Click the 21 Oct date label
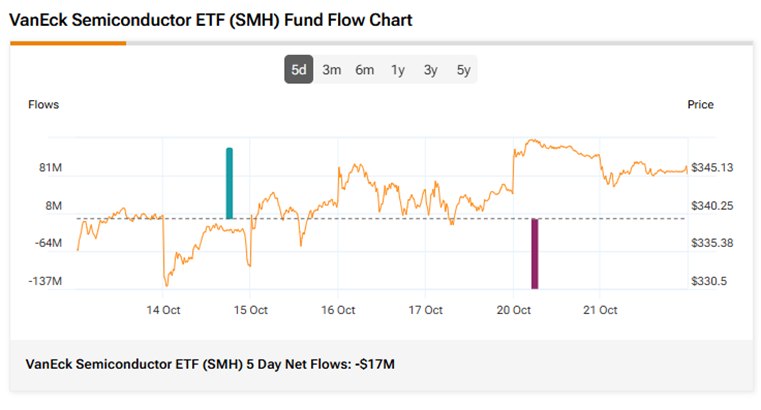Viewport: 761px width, 410px height. pos(600,310)
